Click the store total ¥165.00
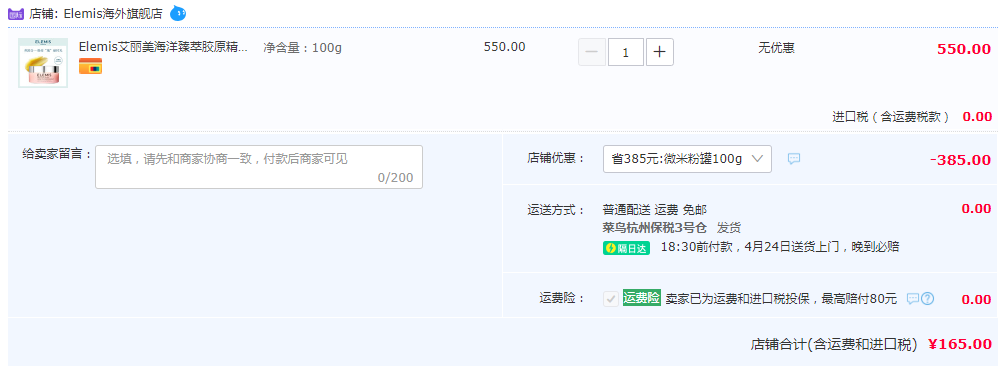The height and width of the screenshot is (366, 1005). click(x=960, y=344)
